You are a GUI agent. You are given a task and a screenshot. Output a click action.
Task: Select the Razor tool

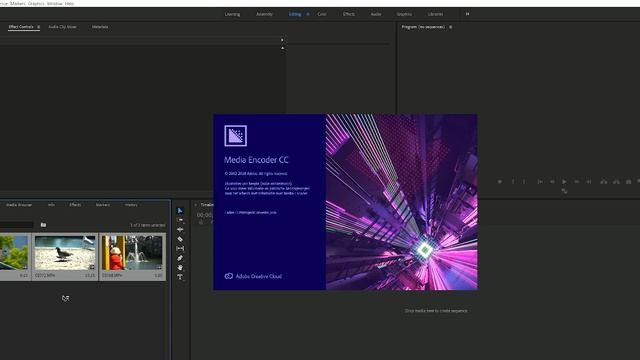tap(180, 239)
